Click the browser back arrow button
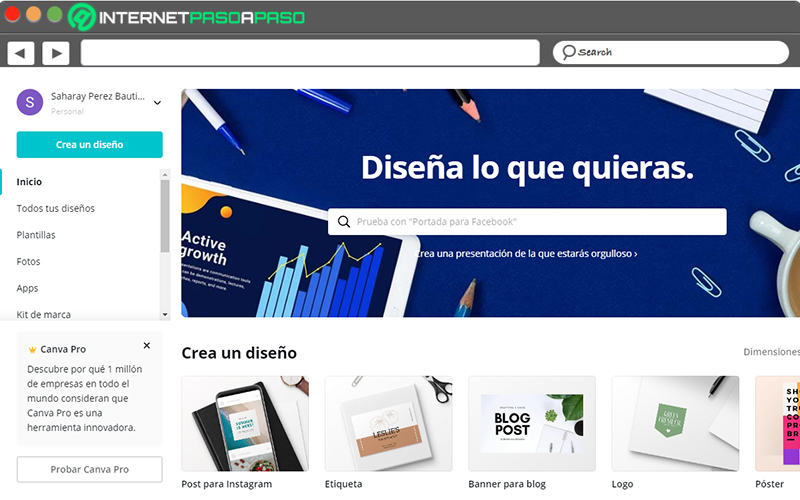 pos(20,53)
